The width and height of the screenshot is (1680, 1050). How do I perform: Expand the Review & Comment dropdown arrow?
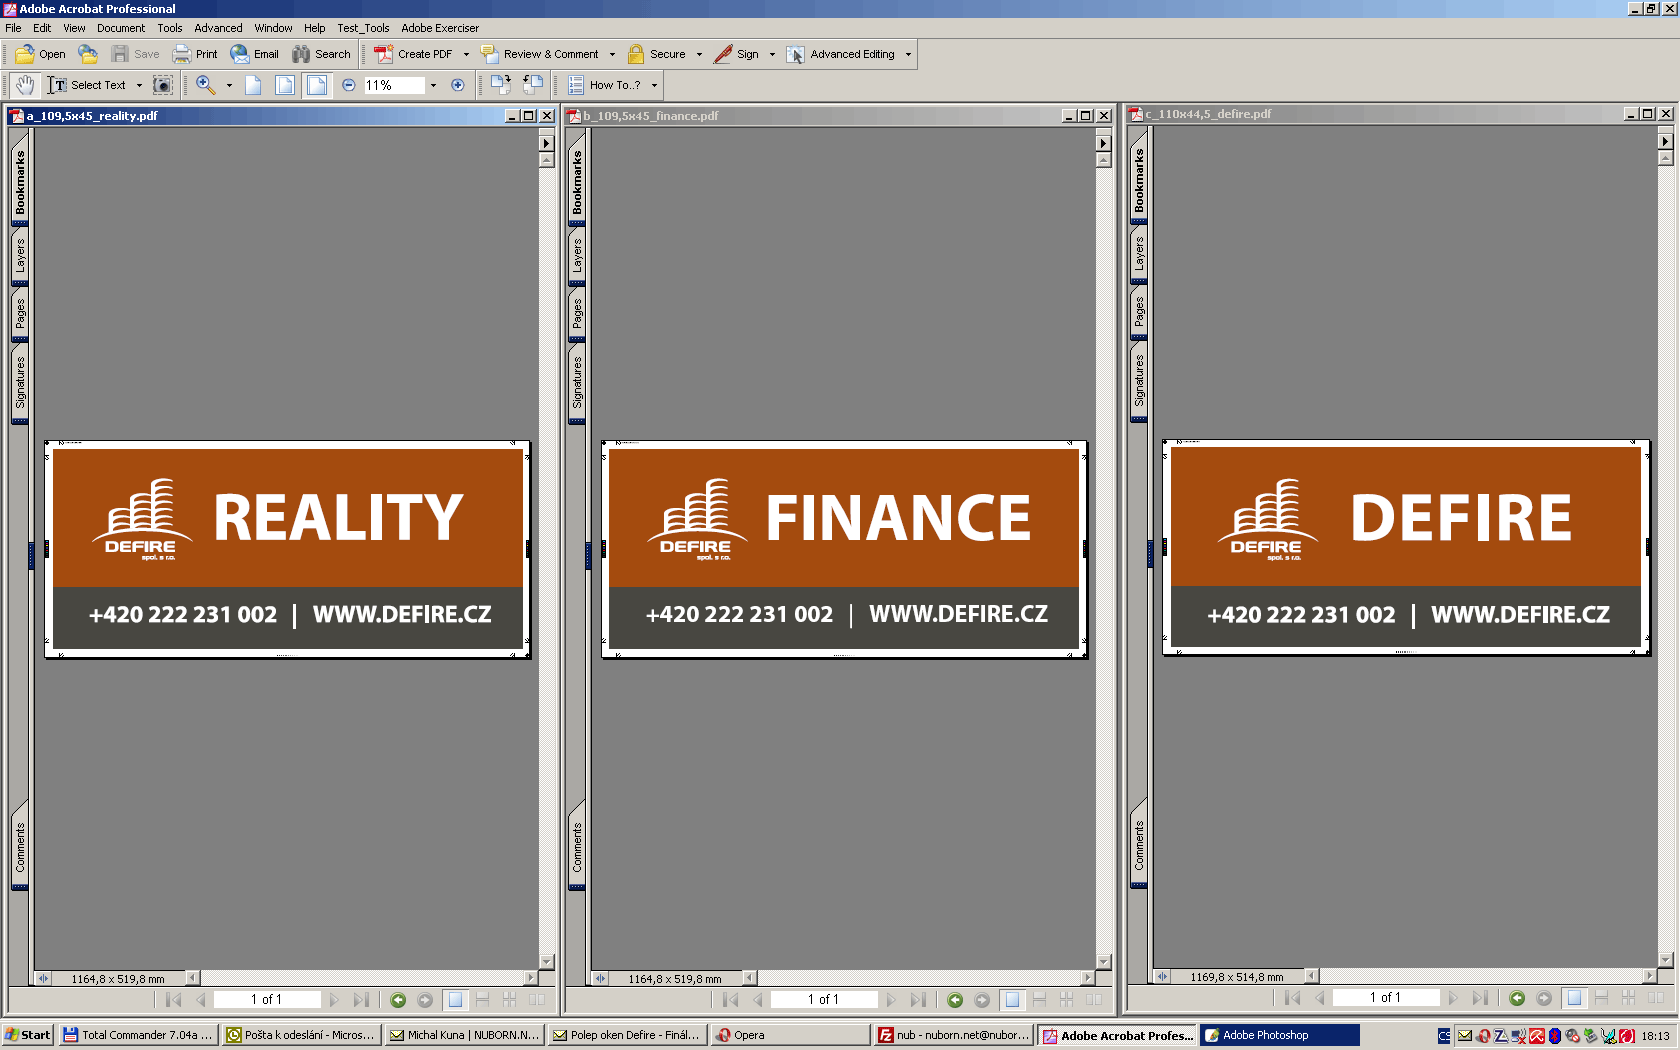[x=612, y=55]
